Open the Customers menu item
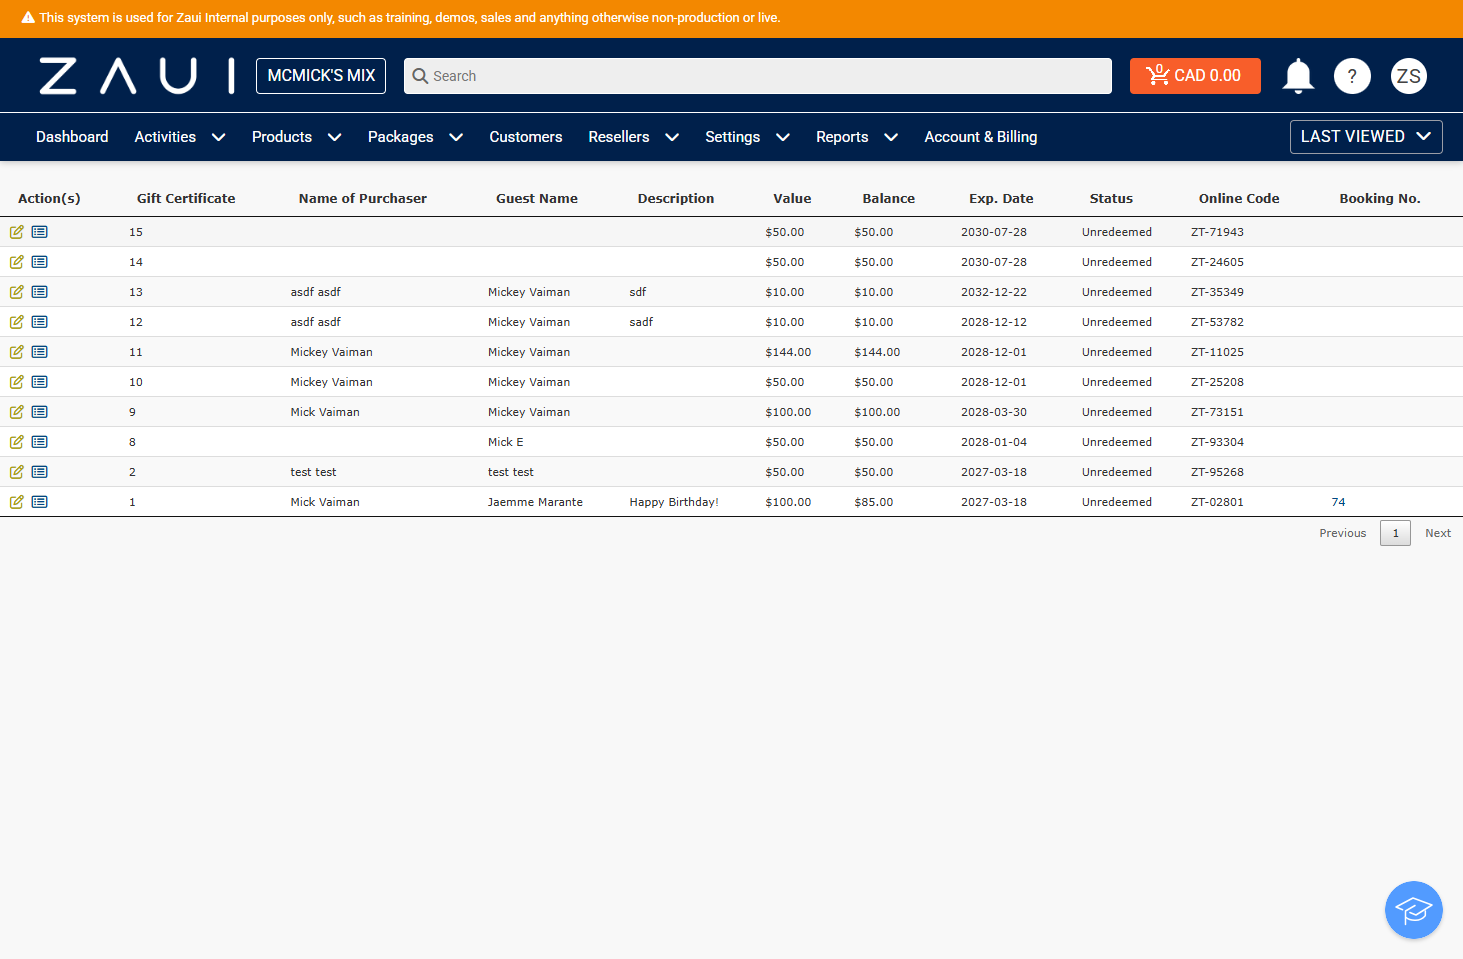The image size is (1463, 959). (526, 137)
